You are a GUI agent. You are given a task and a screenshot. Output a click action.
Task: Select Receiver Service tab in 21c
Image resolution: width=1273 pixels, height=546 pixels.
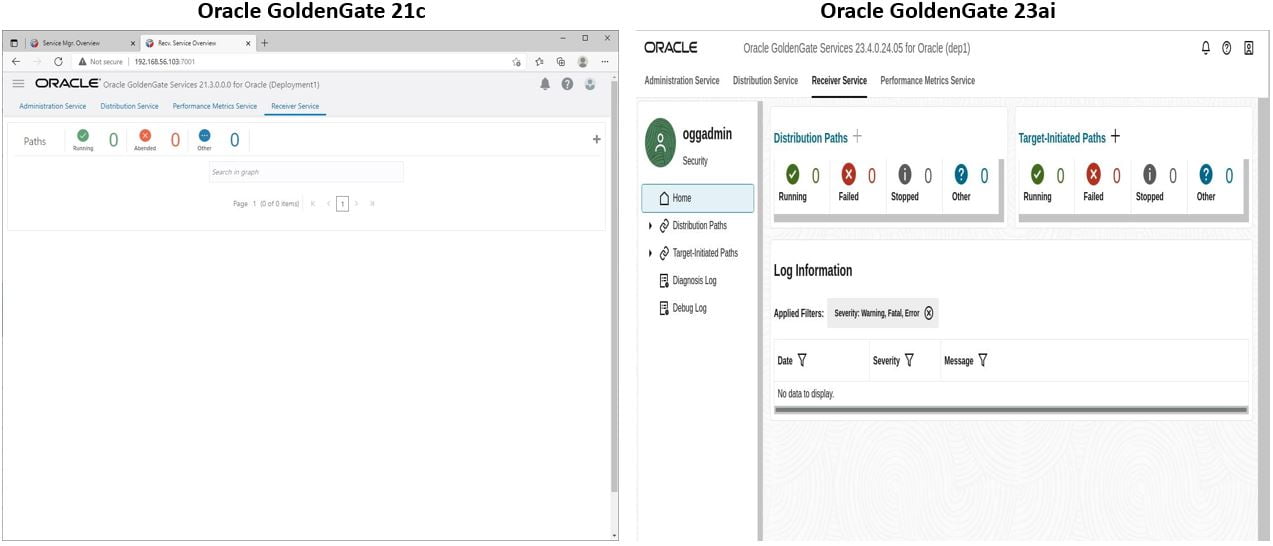[295, 106]
